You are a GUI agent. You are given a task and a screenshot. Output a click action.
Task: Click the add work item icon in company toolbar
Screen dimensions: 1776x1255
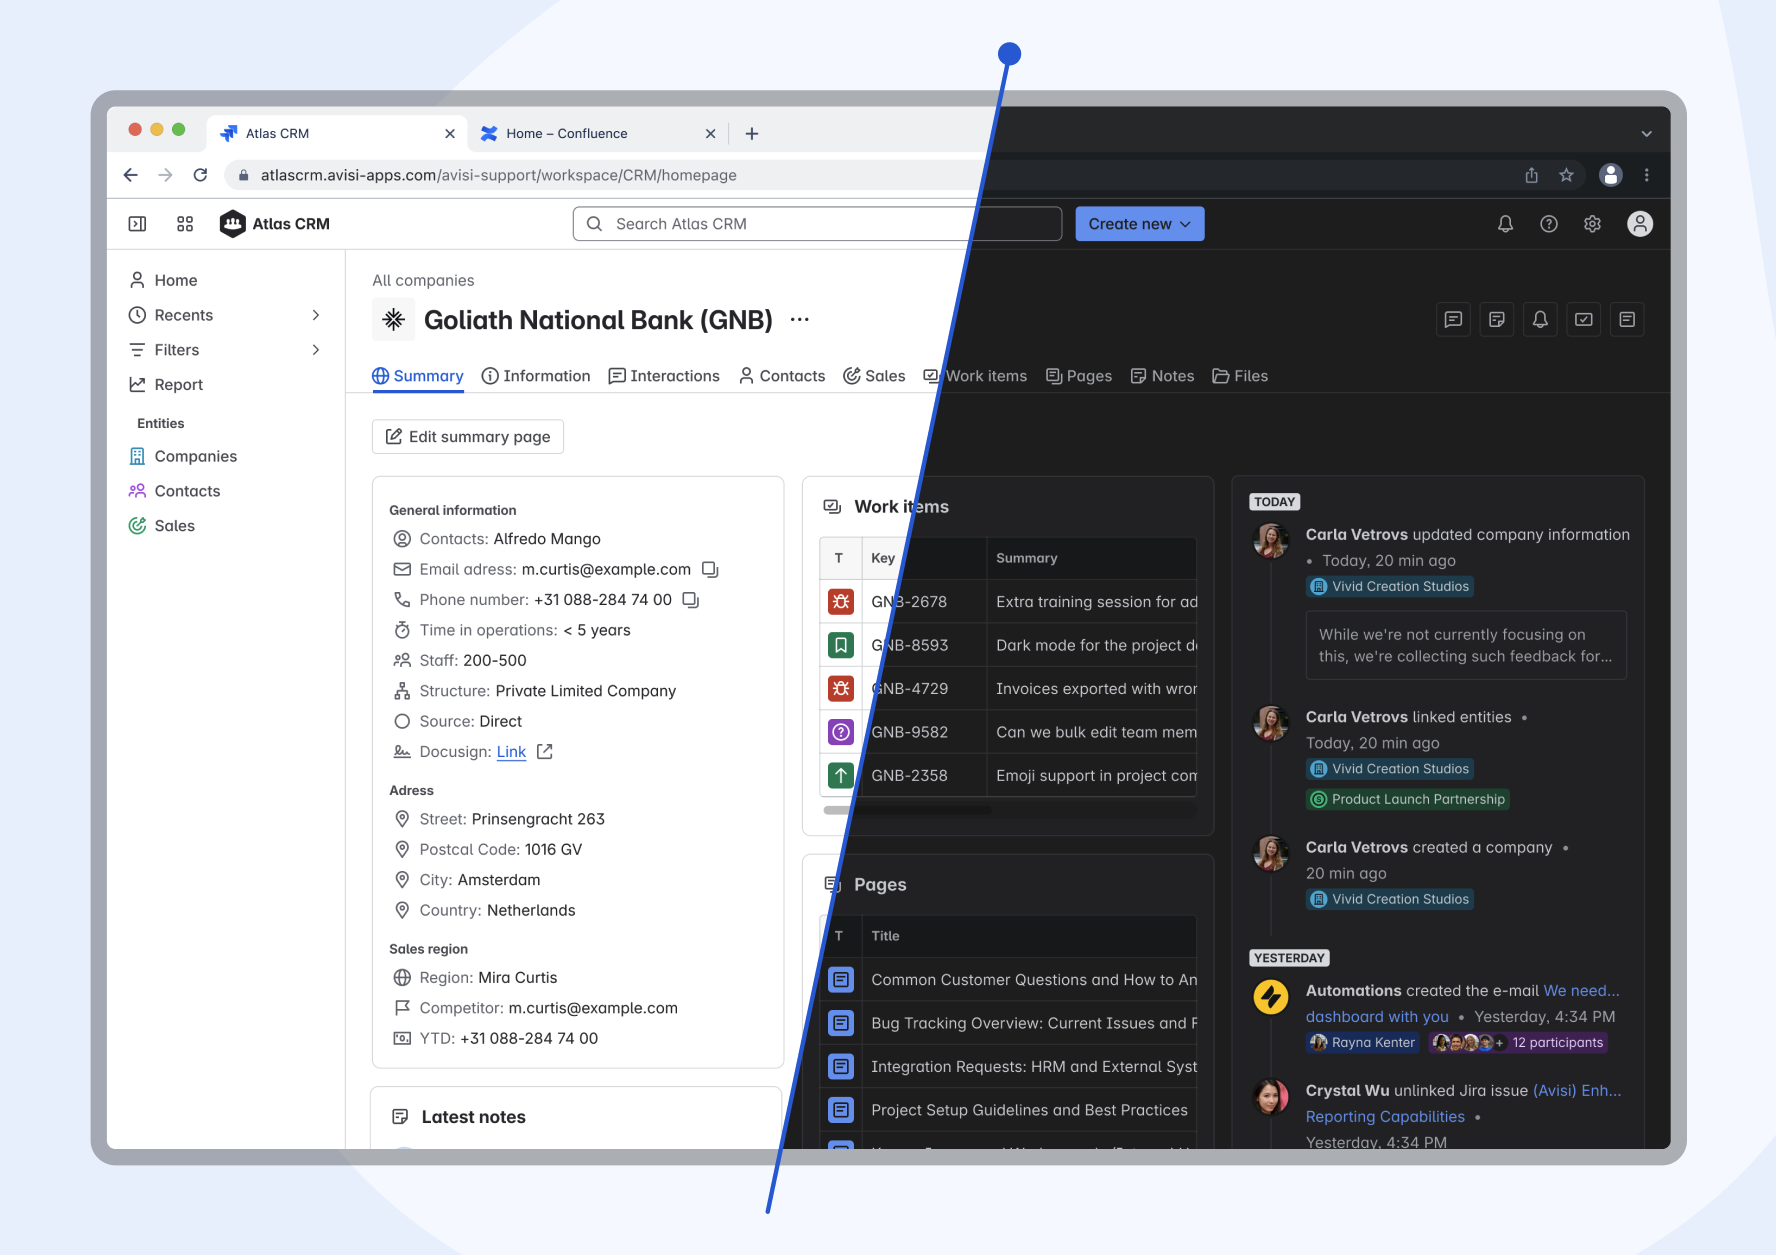[x=1584, y=320]
